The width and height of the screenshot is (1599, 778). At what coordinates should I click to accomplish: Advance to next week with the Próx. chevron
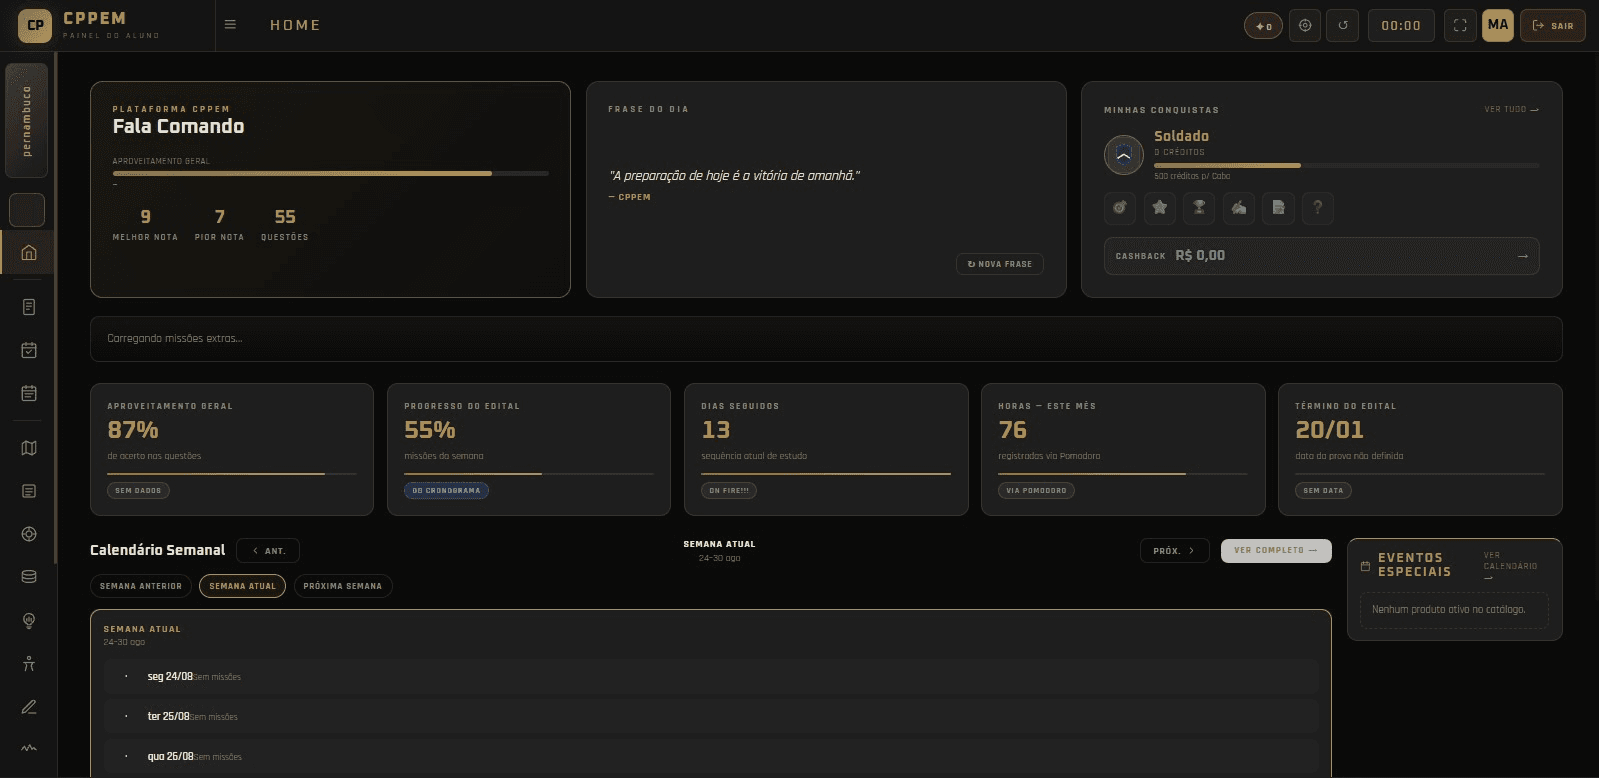pos(1174,551)
